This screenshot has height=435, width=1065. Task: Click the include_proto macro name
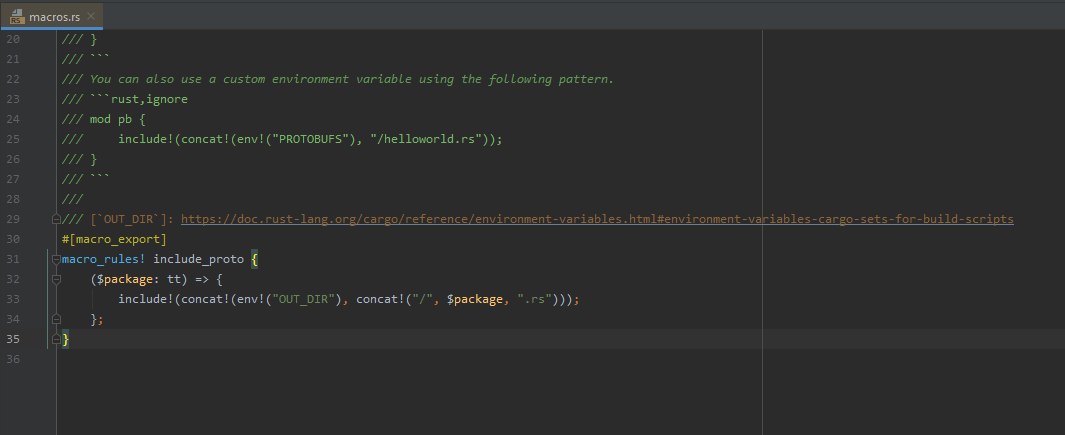pos(198,259)
